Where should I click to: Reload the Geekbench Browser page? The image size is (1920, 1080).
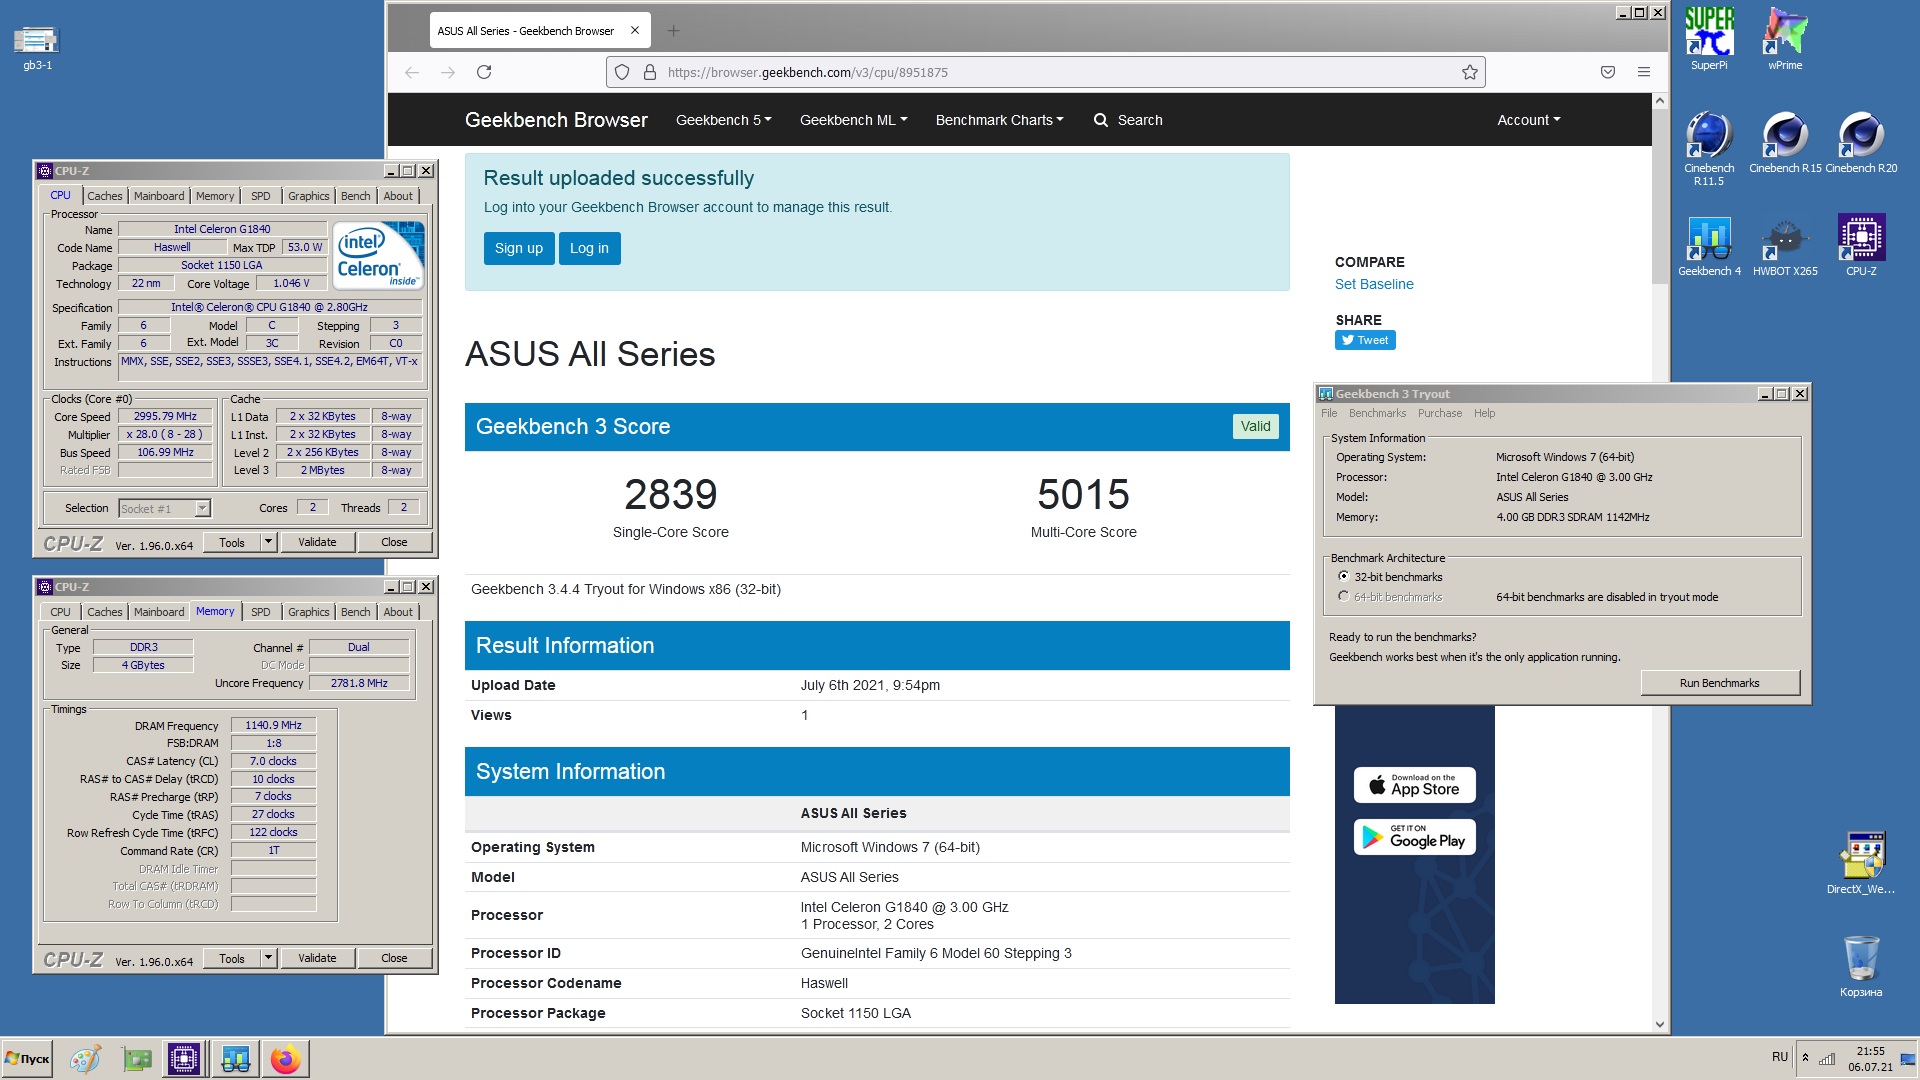484,72
